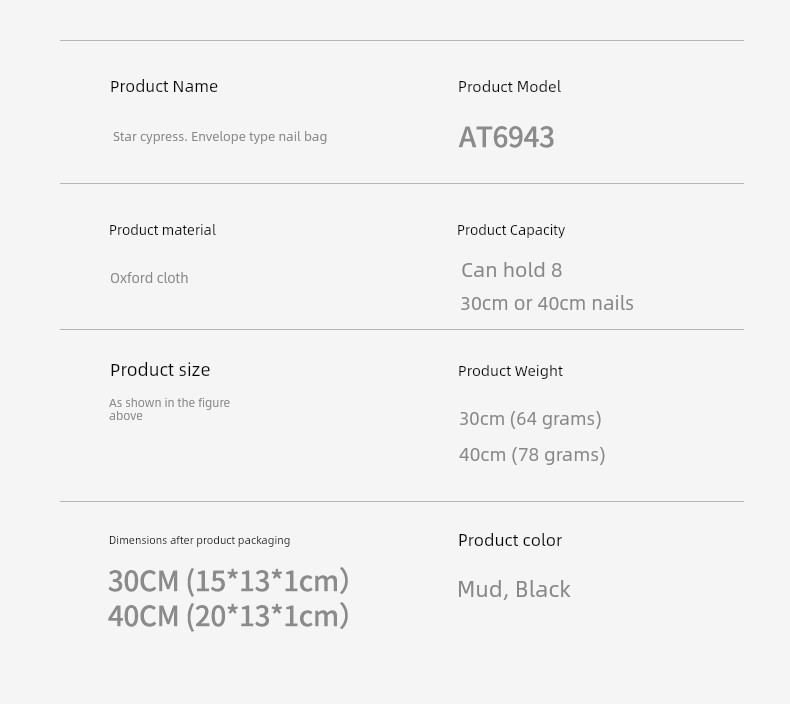Click the '40CM (20*13*1cm)' dimension
The image size is (790, 707).
pyautogui.click(x=228, y=616)
